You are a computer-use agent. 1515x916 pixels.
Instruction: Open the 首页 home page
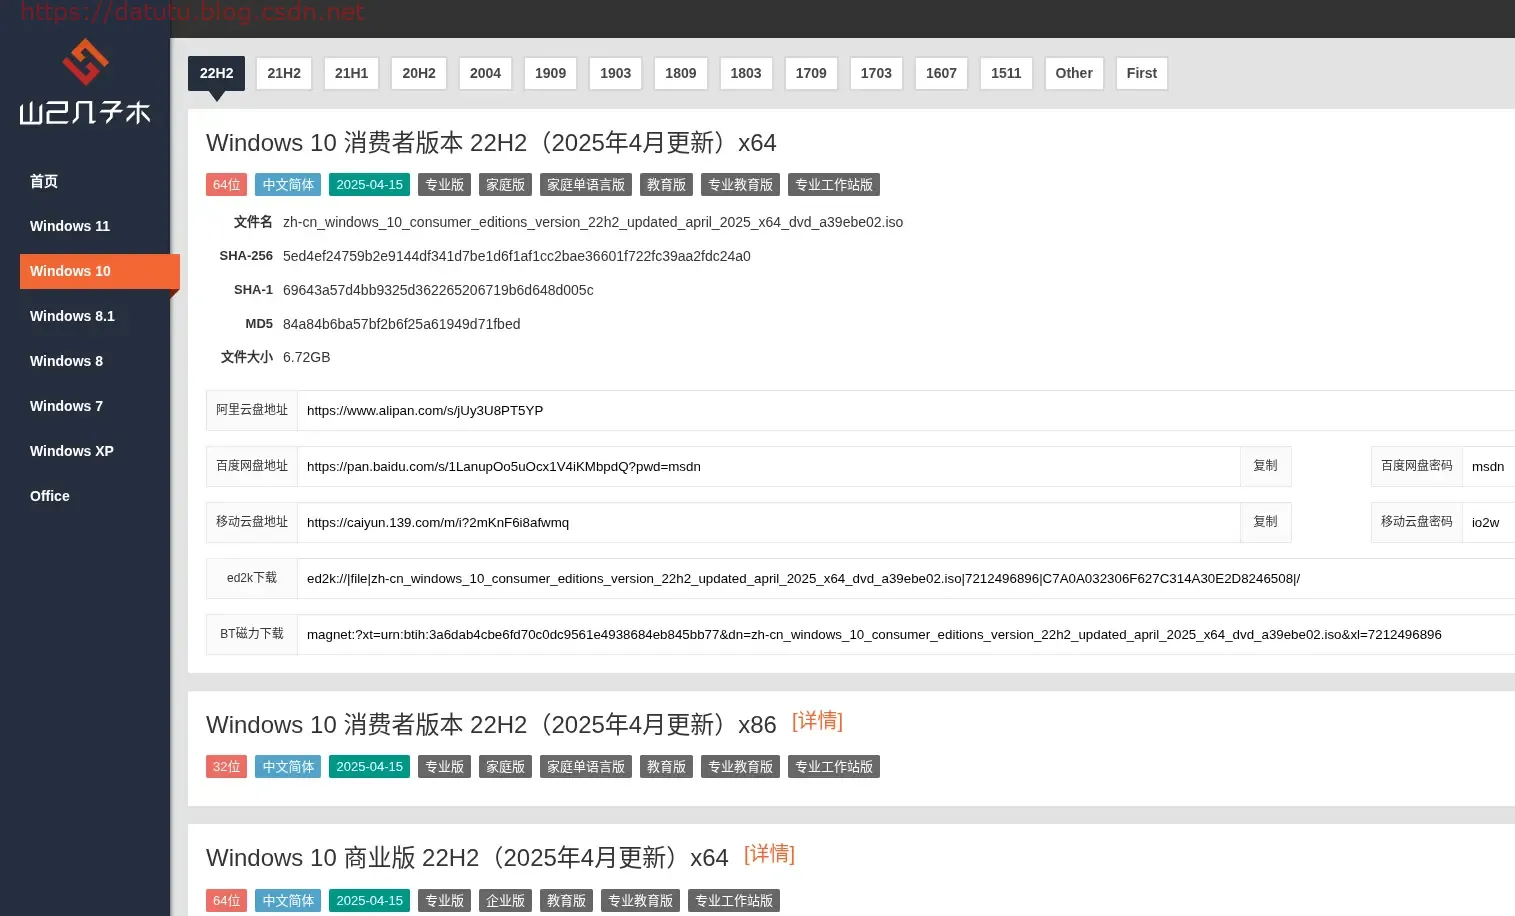click(x=44, y=181)
